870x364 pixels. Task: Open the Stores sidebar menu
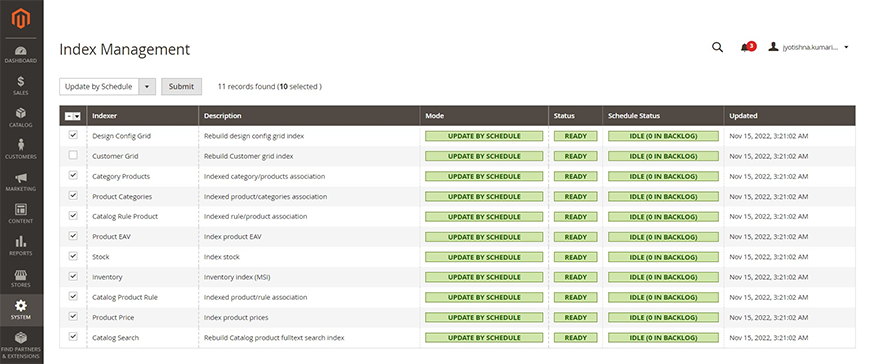[x=21, y=279]
